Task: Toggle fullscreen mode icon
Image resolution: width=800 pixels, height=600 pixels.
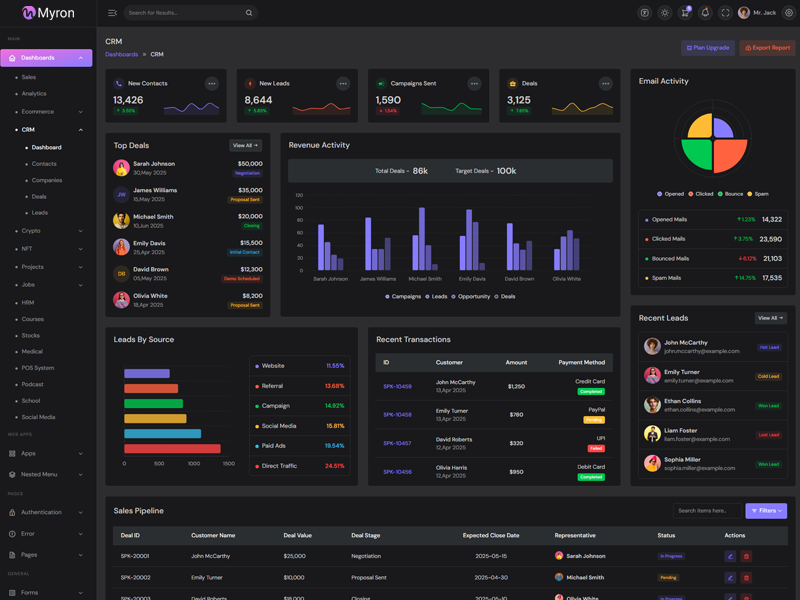Action: (x=726, y=13)
